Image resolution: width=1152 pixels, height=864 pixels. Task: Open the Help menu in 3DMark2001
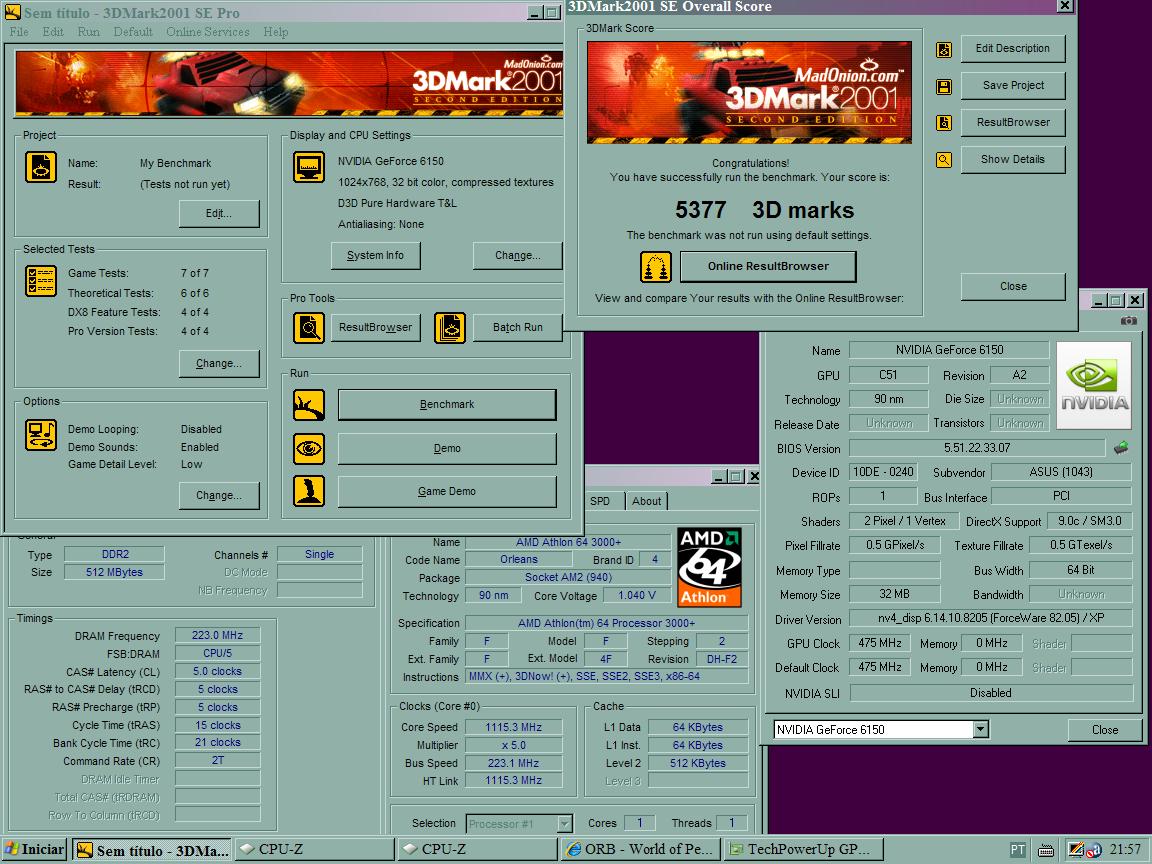tap(276, 32)
